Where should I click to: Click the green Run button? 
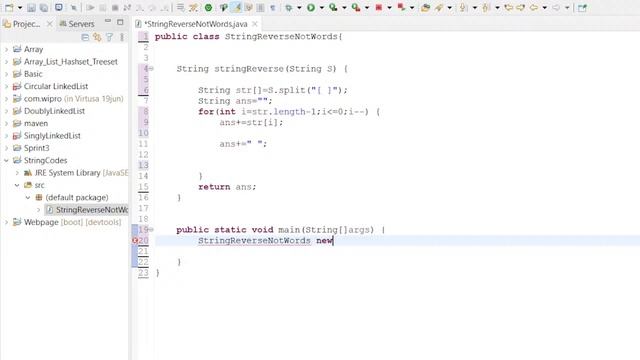[311, 7]
